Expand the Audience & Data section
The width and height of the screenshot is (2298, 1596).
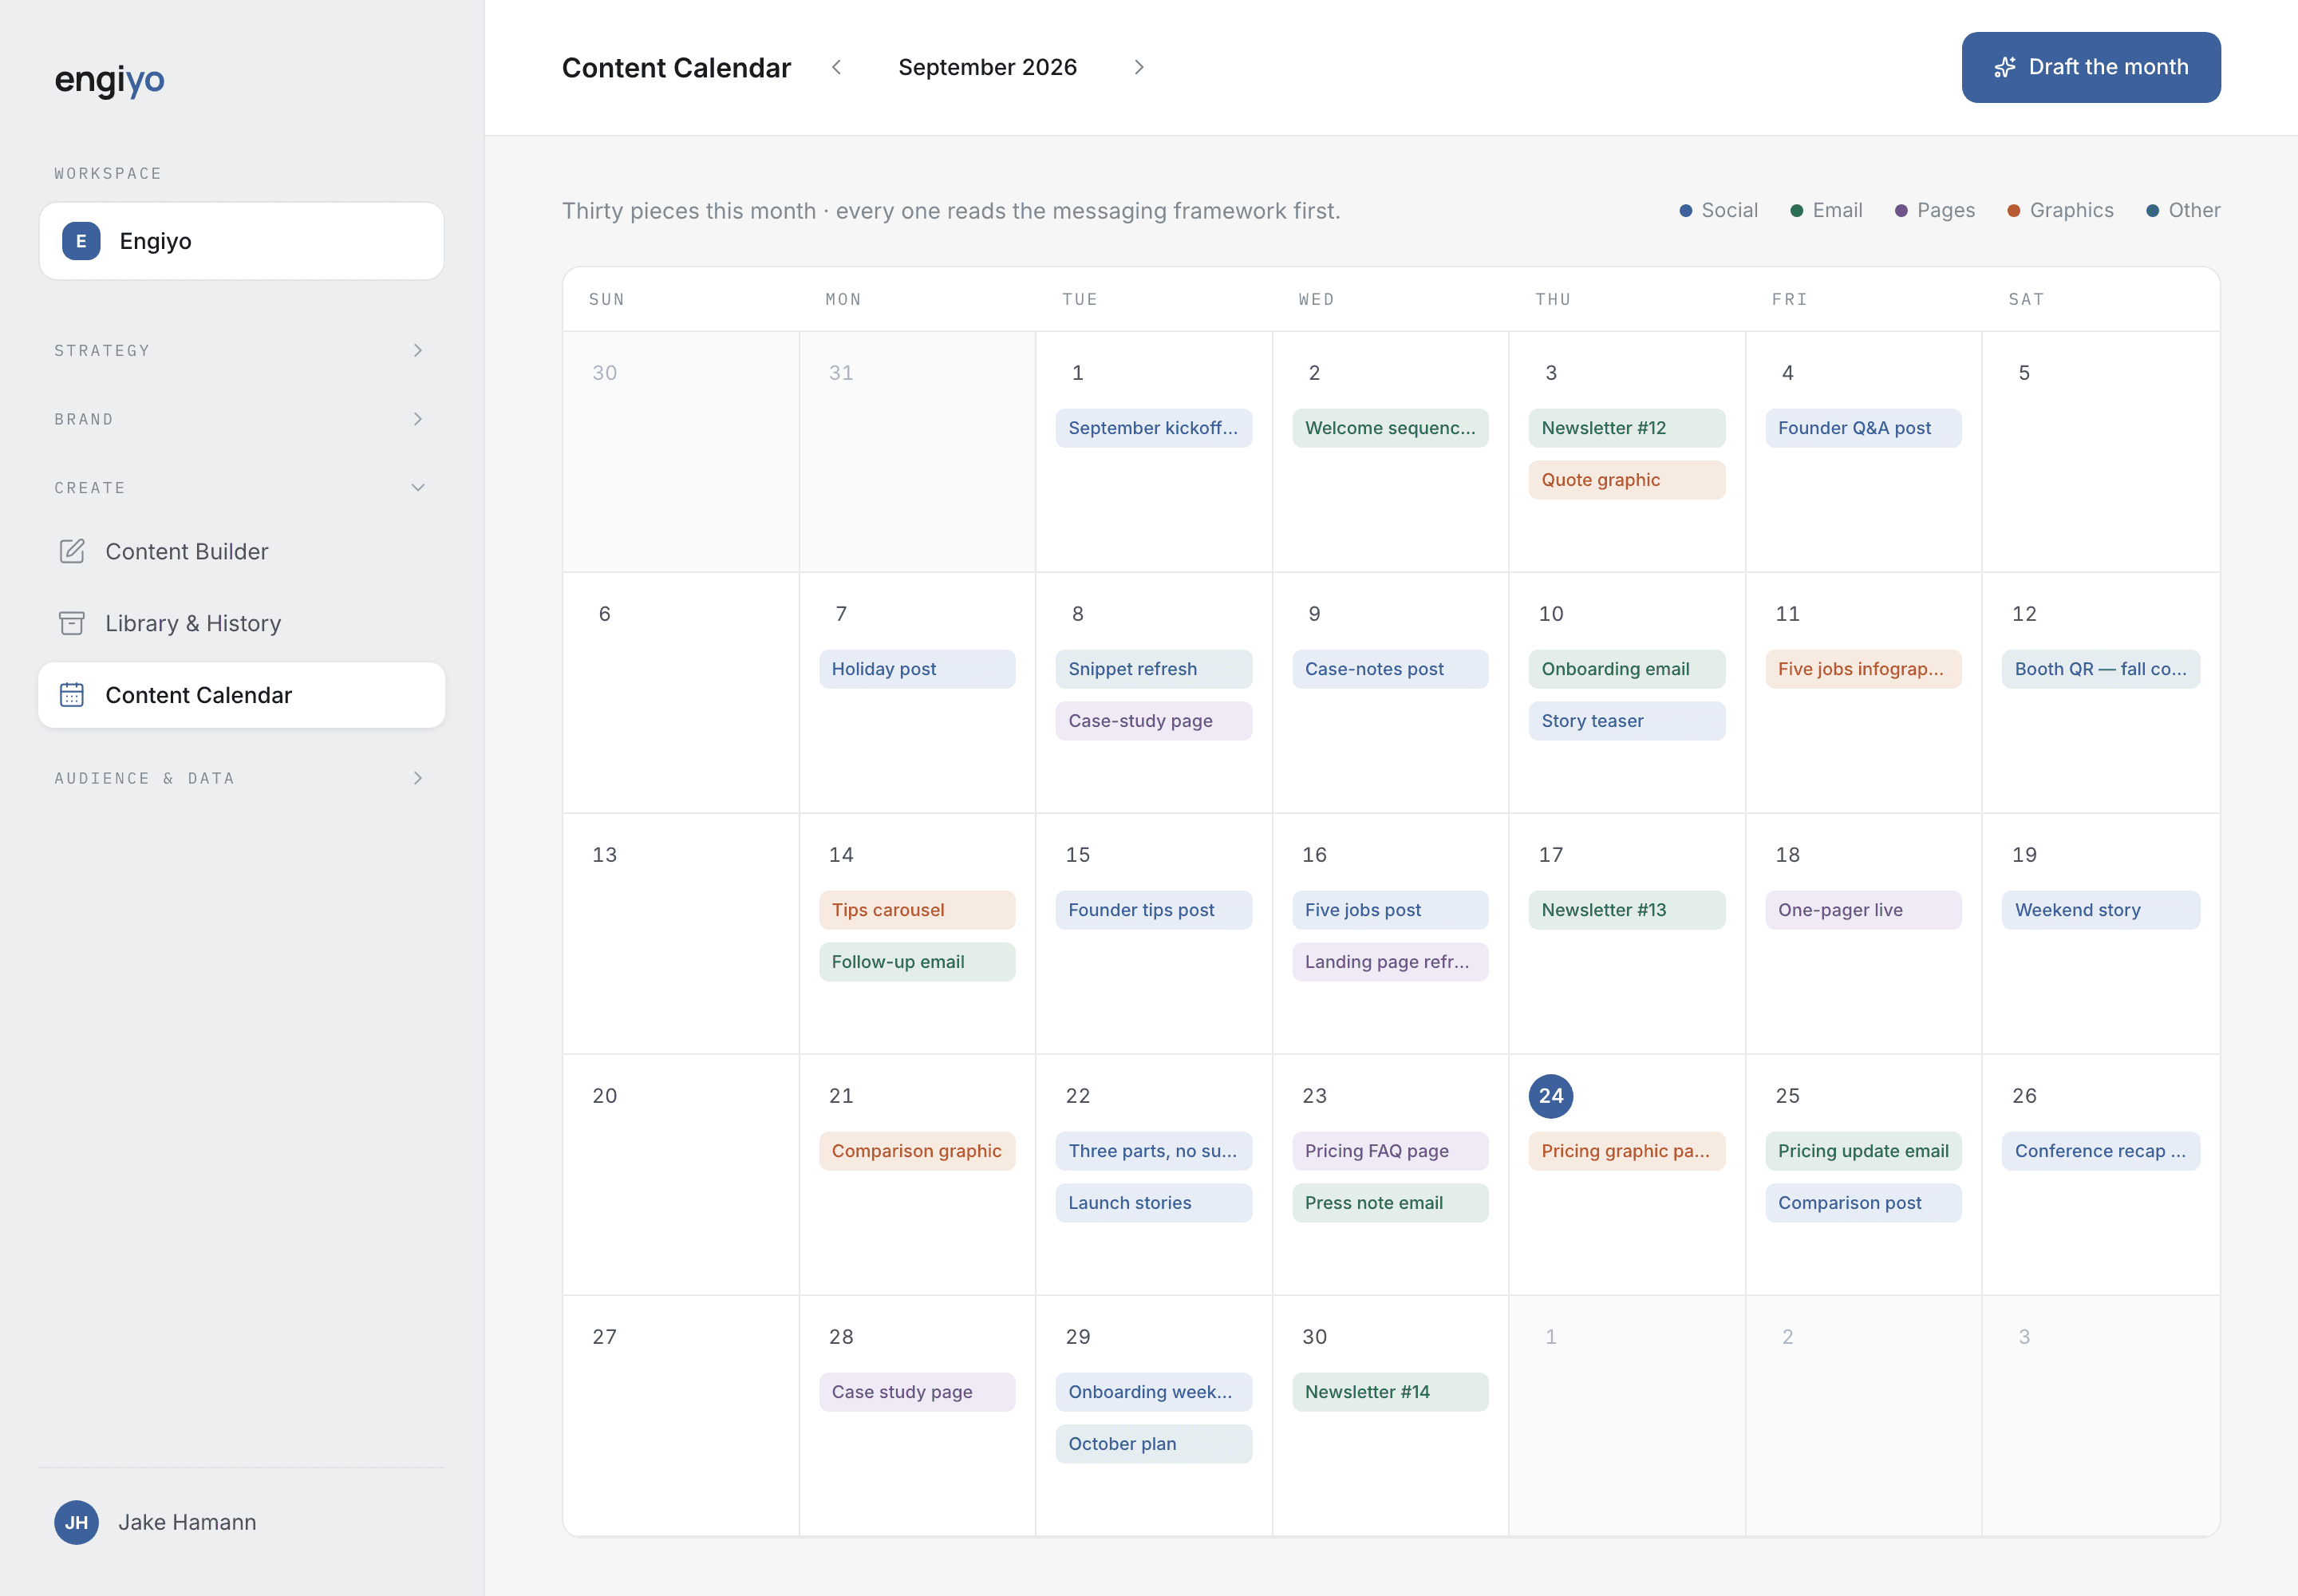[241, 778]
